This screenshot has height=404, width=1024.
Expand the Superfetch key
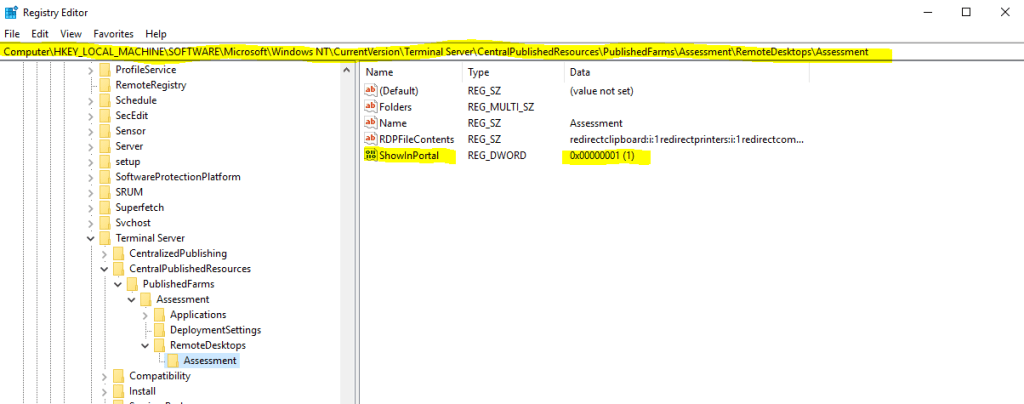pos(91,208)
